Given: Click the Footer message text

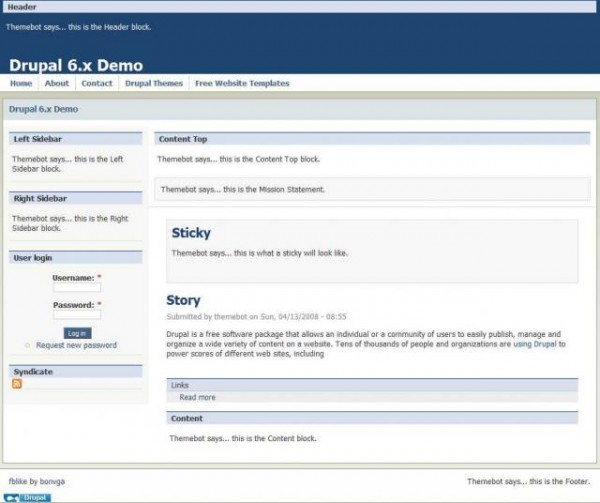Looking at the screenshot, I should click(x=528, y=481).
